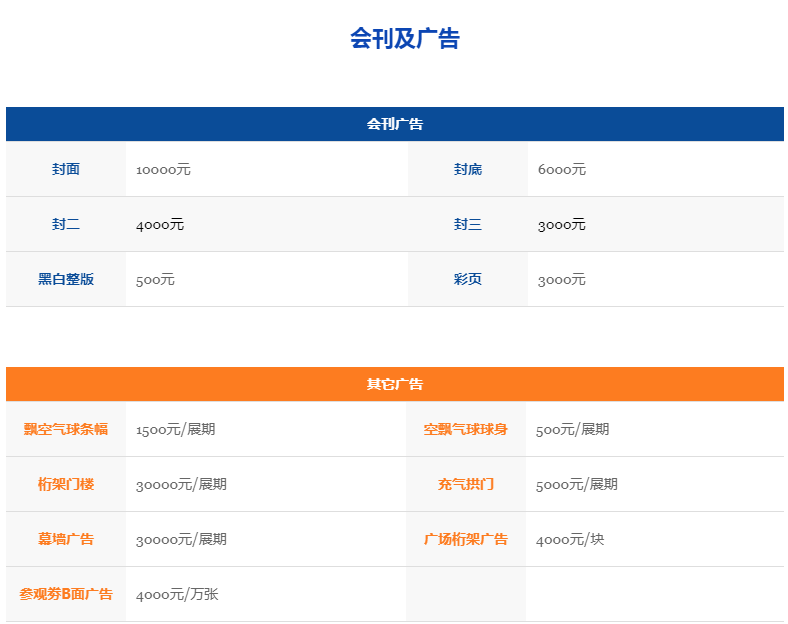Select the orange 其它广告 table header
The width and height of the screenshot is (788, 624).
pyautogui.click(x=394, y=384)
